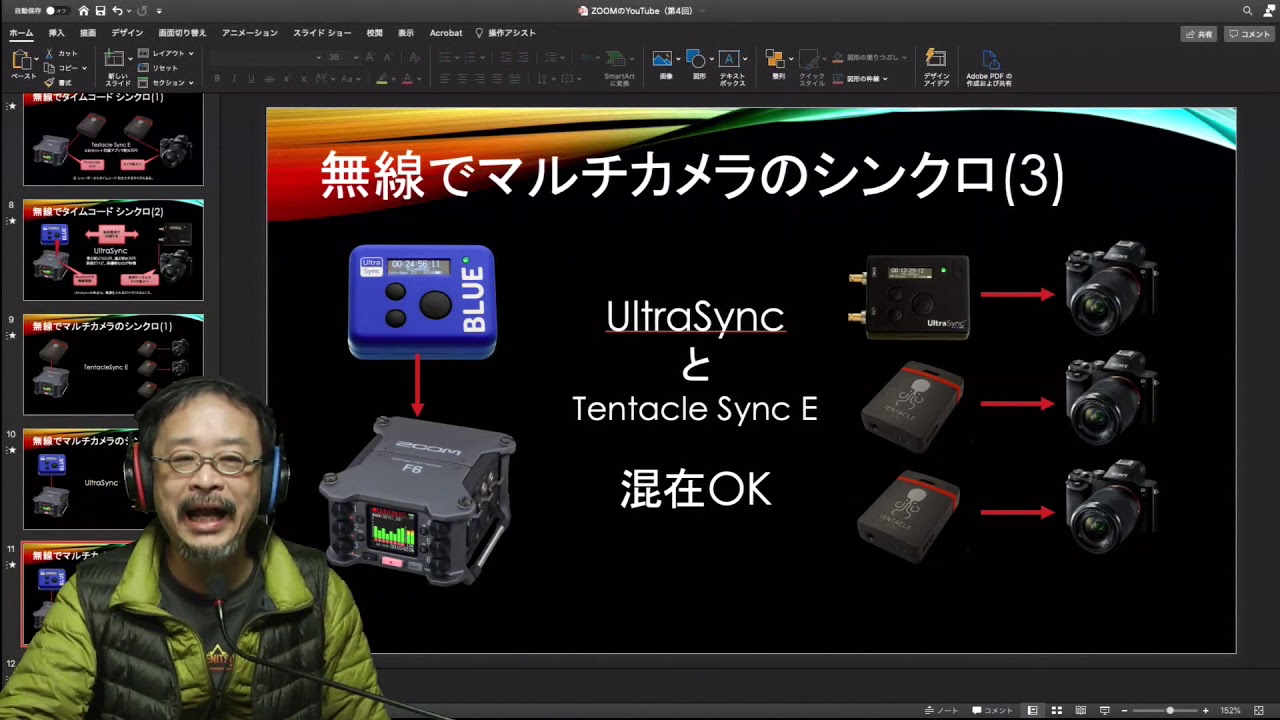Switch to the デザイン tab
Viewport: 1280px width, 720px height.
[127, 33]
